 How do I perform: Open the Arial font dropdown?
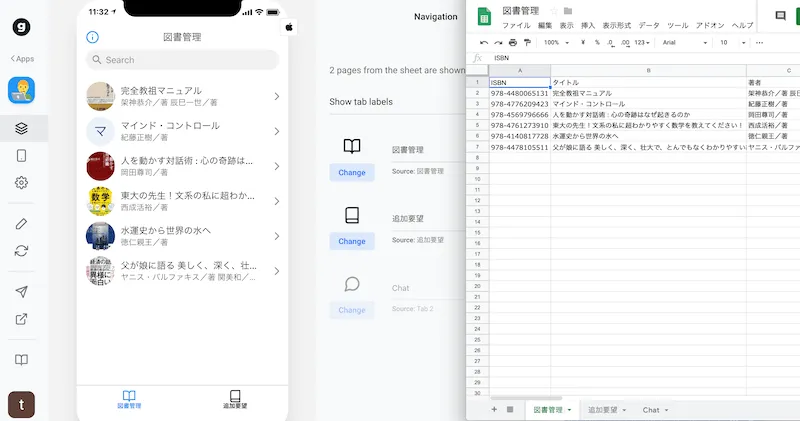point(685,43)
